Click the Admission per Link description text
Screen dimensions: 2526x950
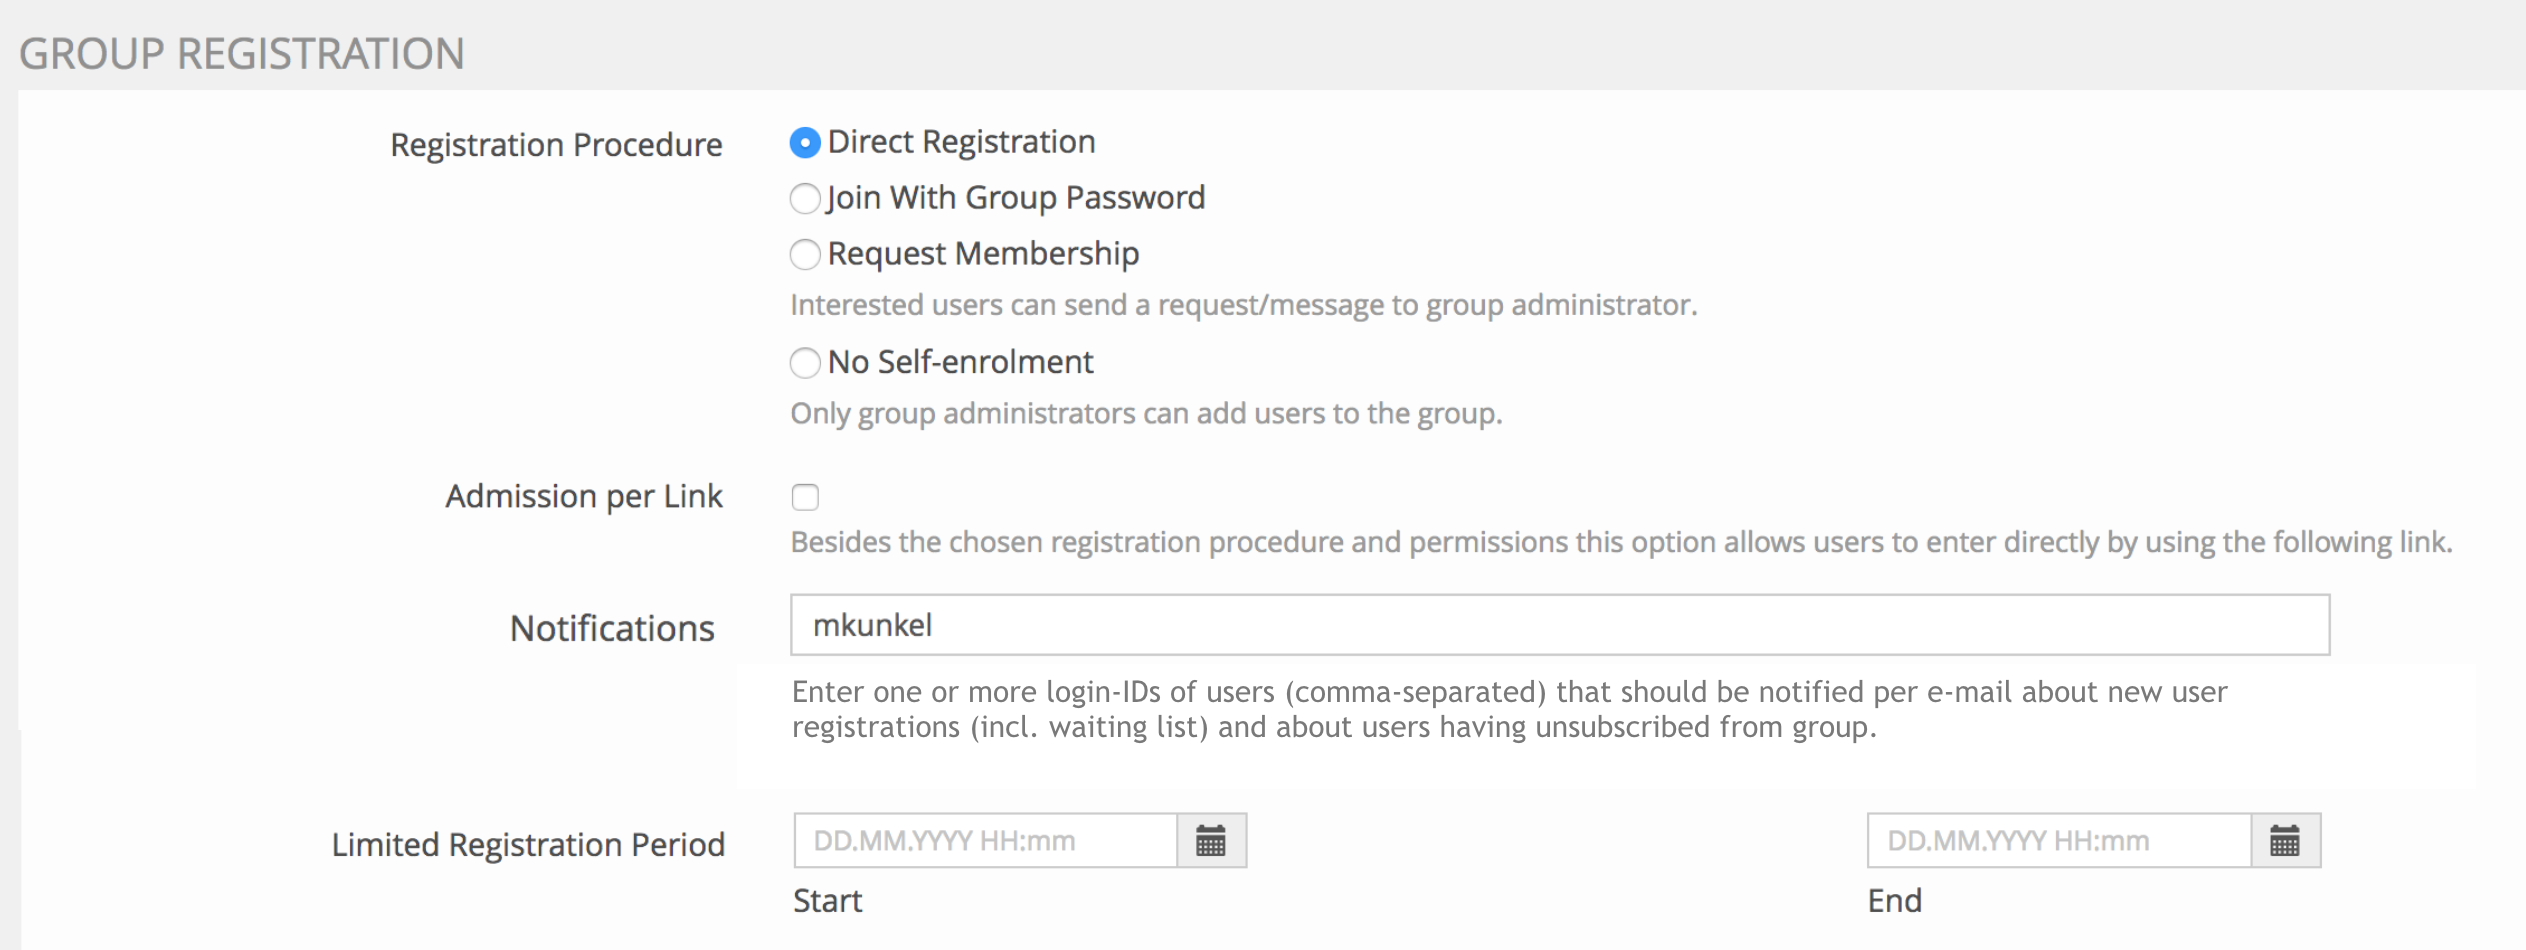(x=1620, y=542)
